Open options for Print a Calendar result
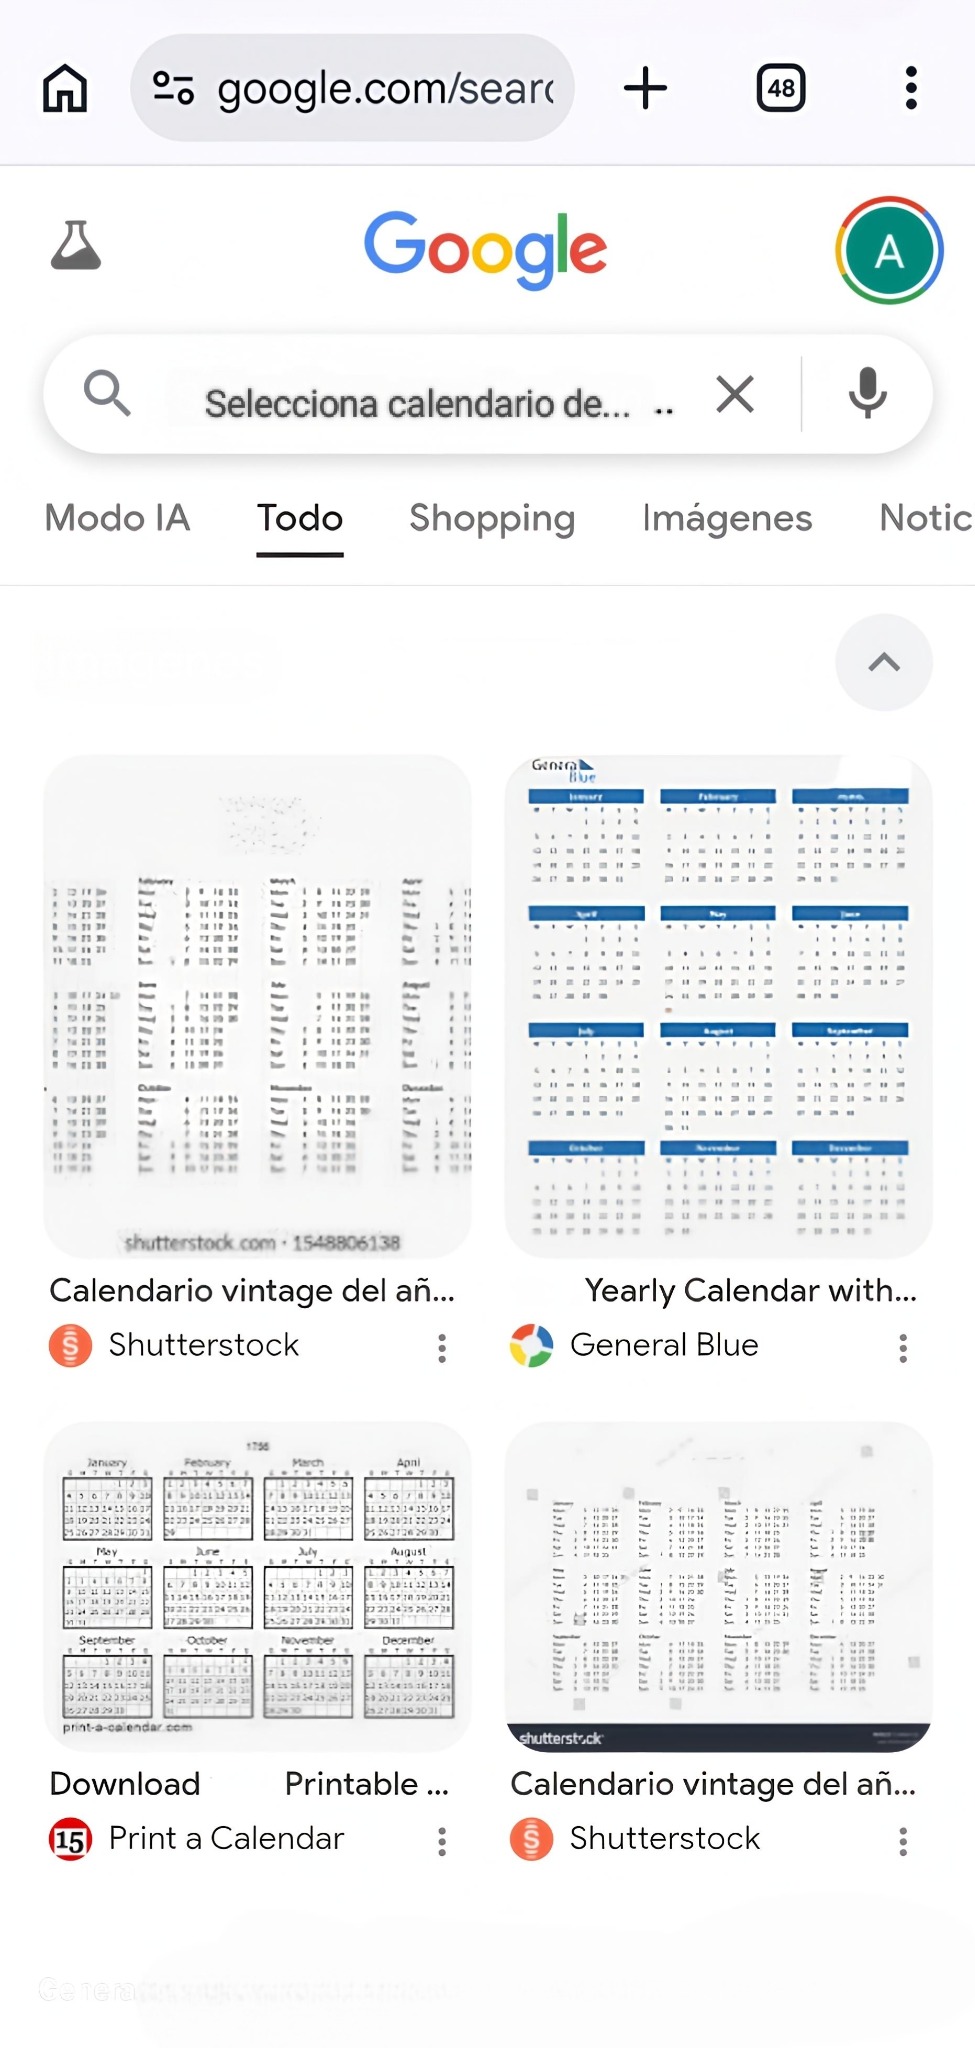This screenshot has height=2048, width=975. tap(442, 1841)
